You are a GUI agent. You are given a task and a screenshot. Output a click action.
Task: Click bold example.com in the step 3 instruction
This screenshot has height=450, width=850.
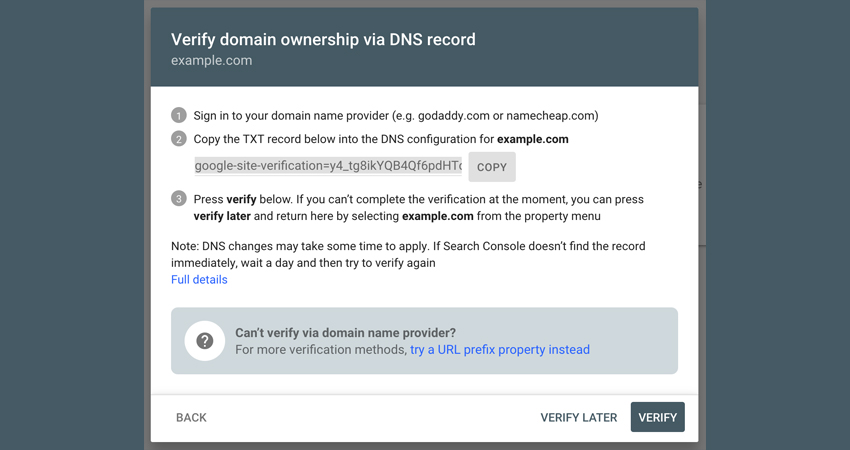437,216
